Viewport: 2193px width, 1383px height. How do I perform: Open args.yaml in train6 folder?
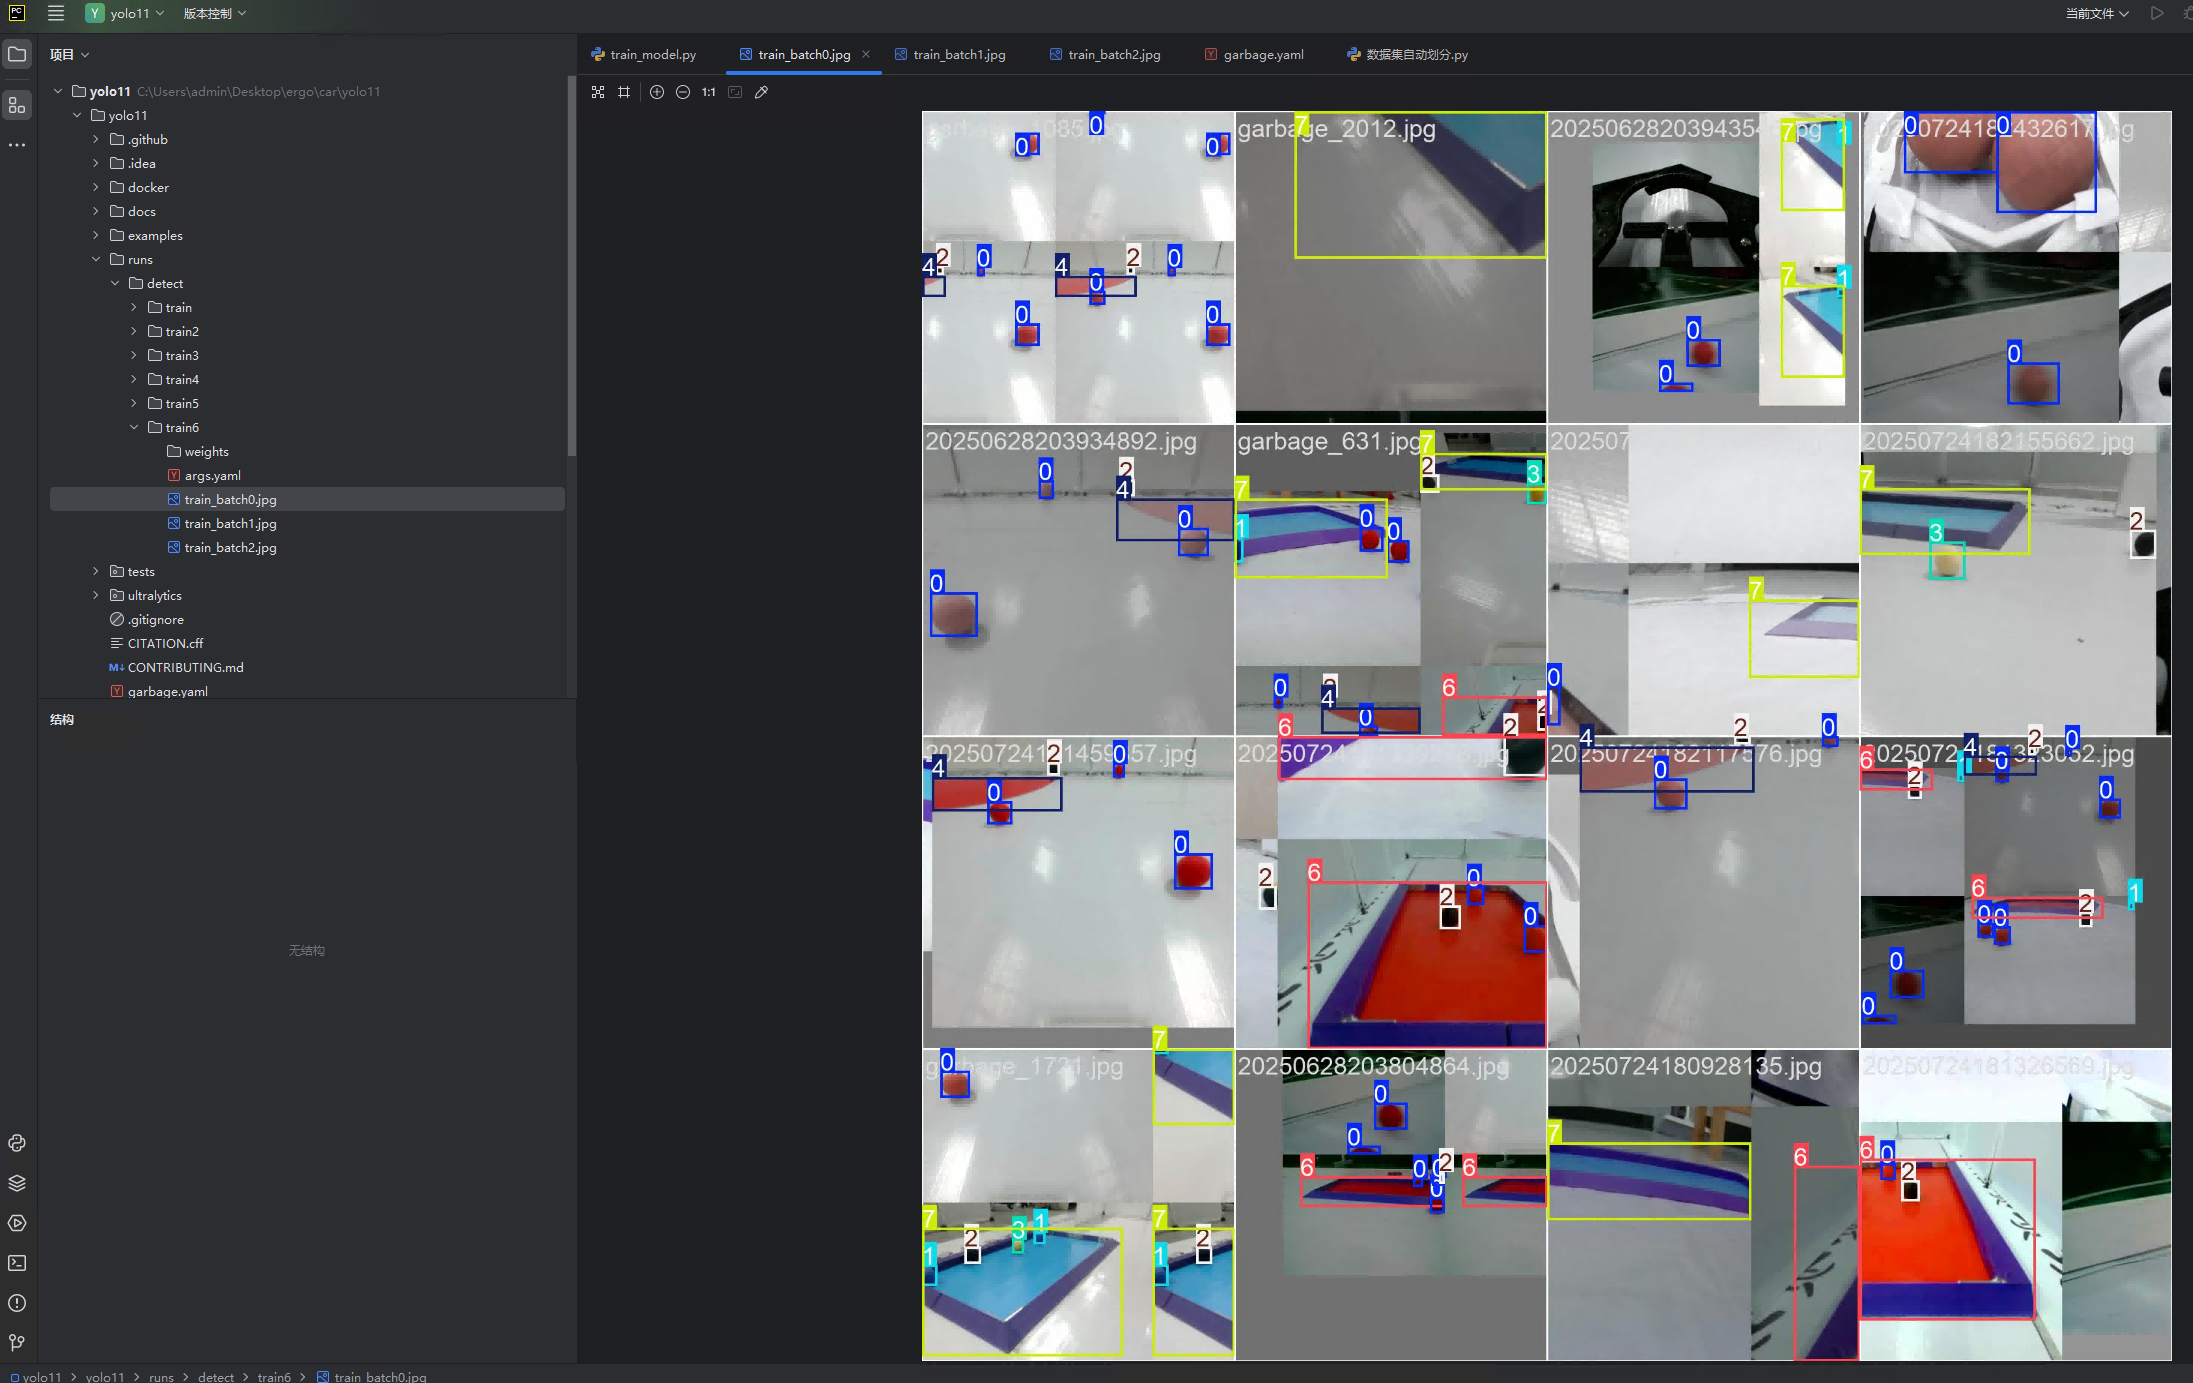212,475
